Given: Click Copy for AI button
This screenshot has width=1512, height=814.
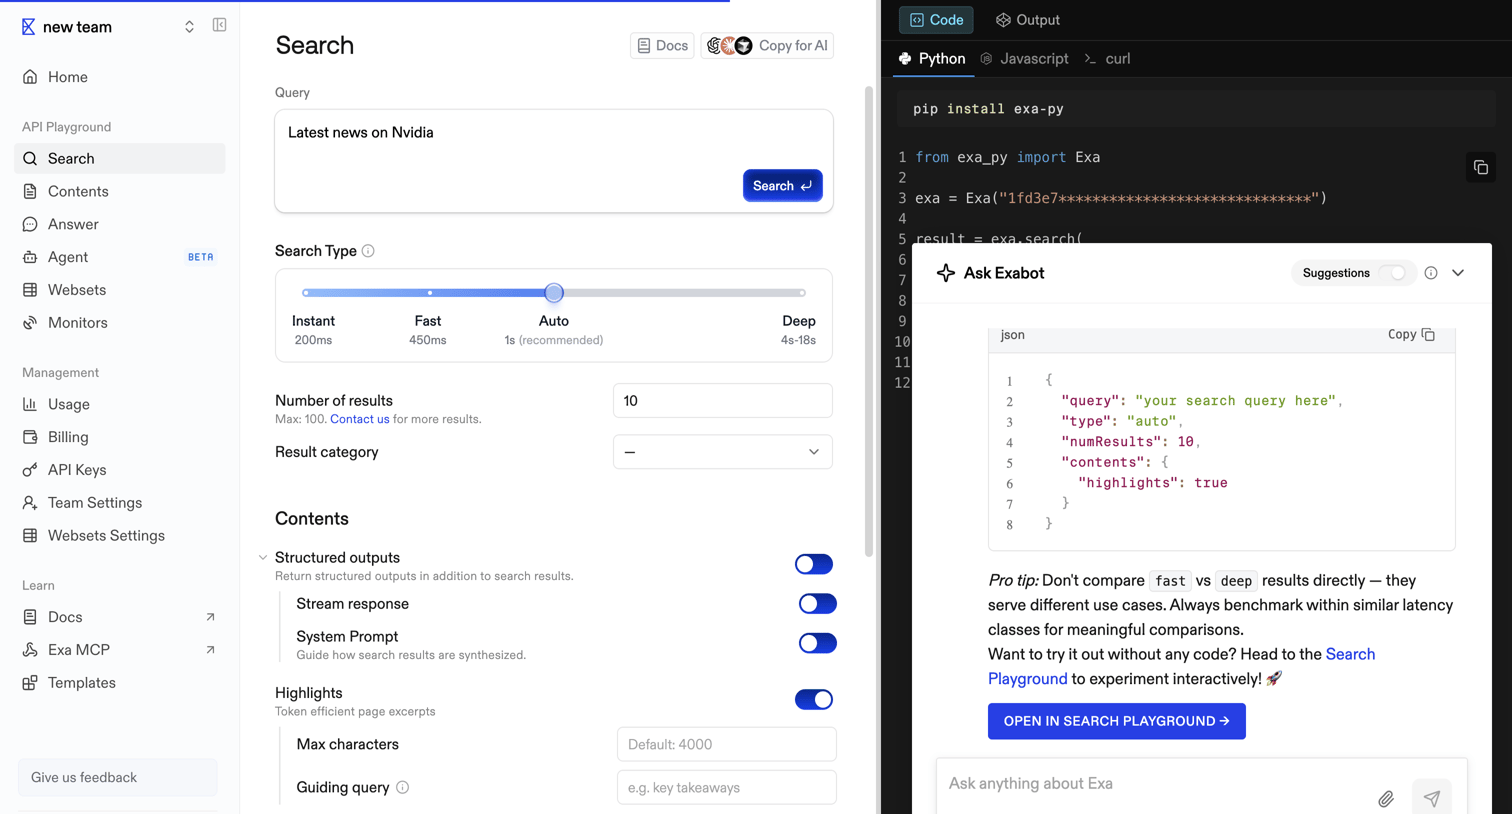Looking at the screenshot, I should tap(767, 46).
